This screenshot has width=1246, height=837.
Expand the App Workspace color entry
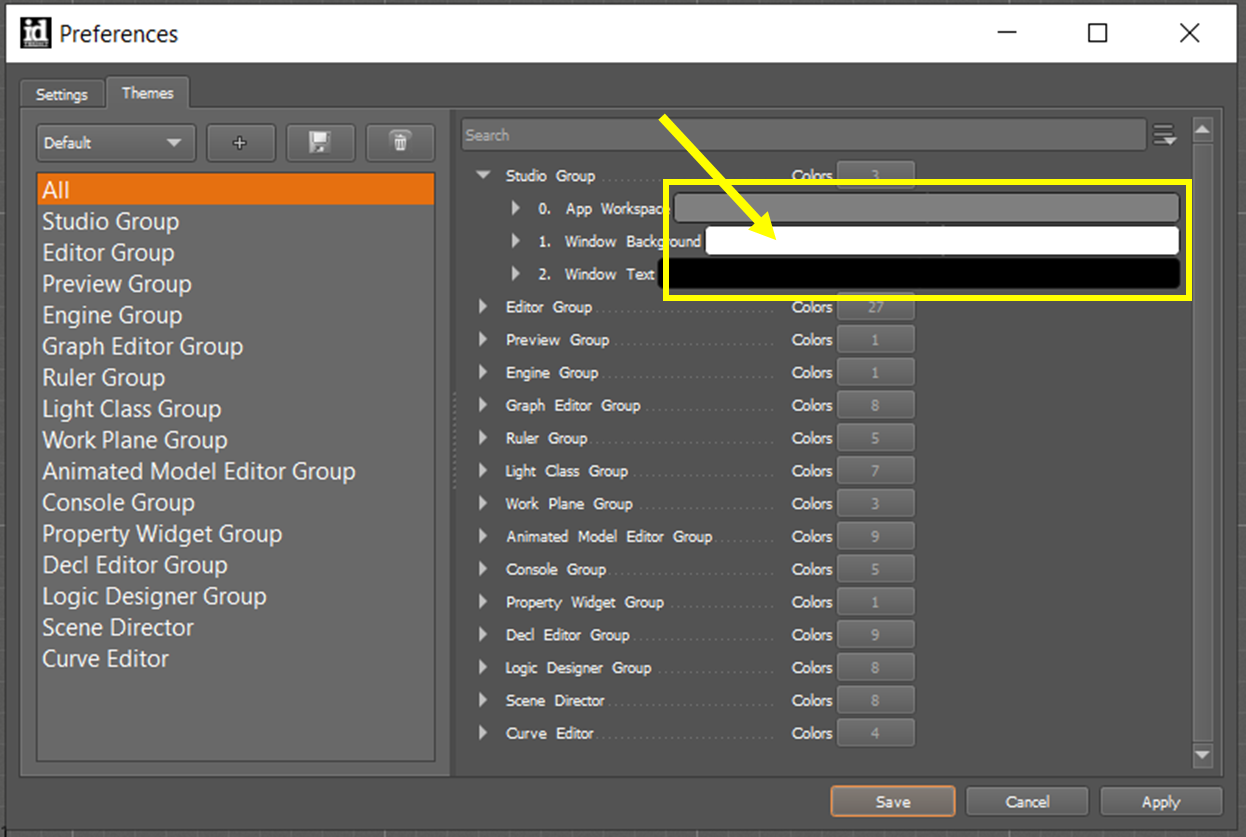(516, 208)
